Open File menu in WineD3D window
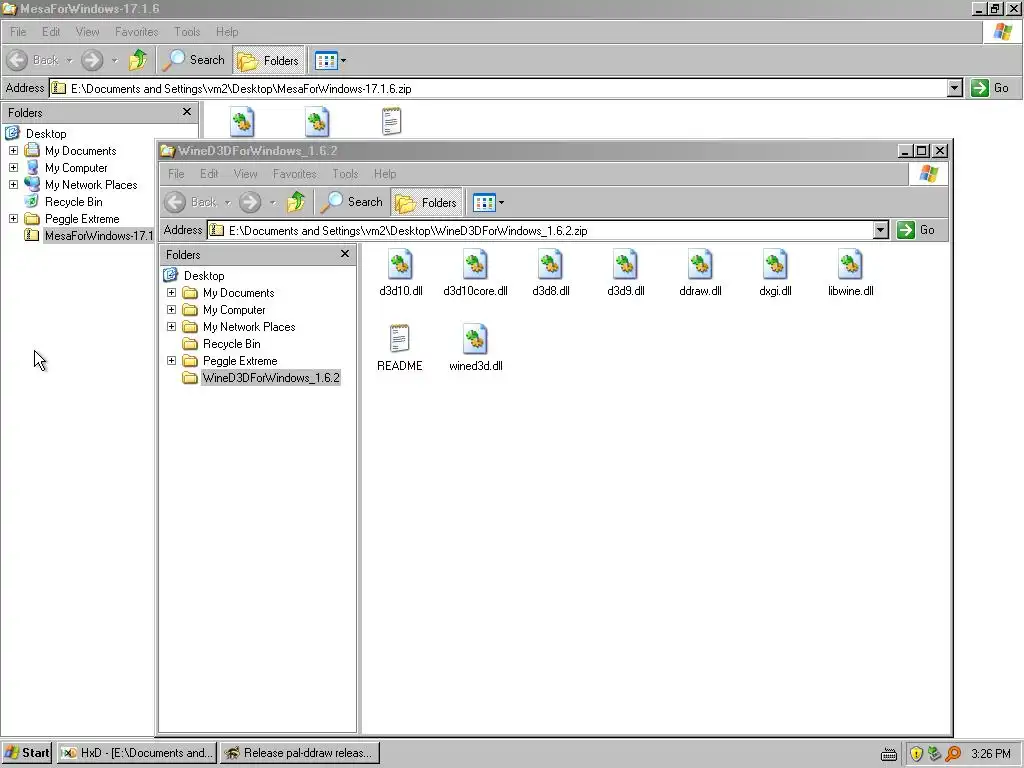1024x768 pixels. (x=176, y=174)
